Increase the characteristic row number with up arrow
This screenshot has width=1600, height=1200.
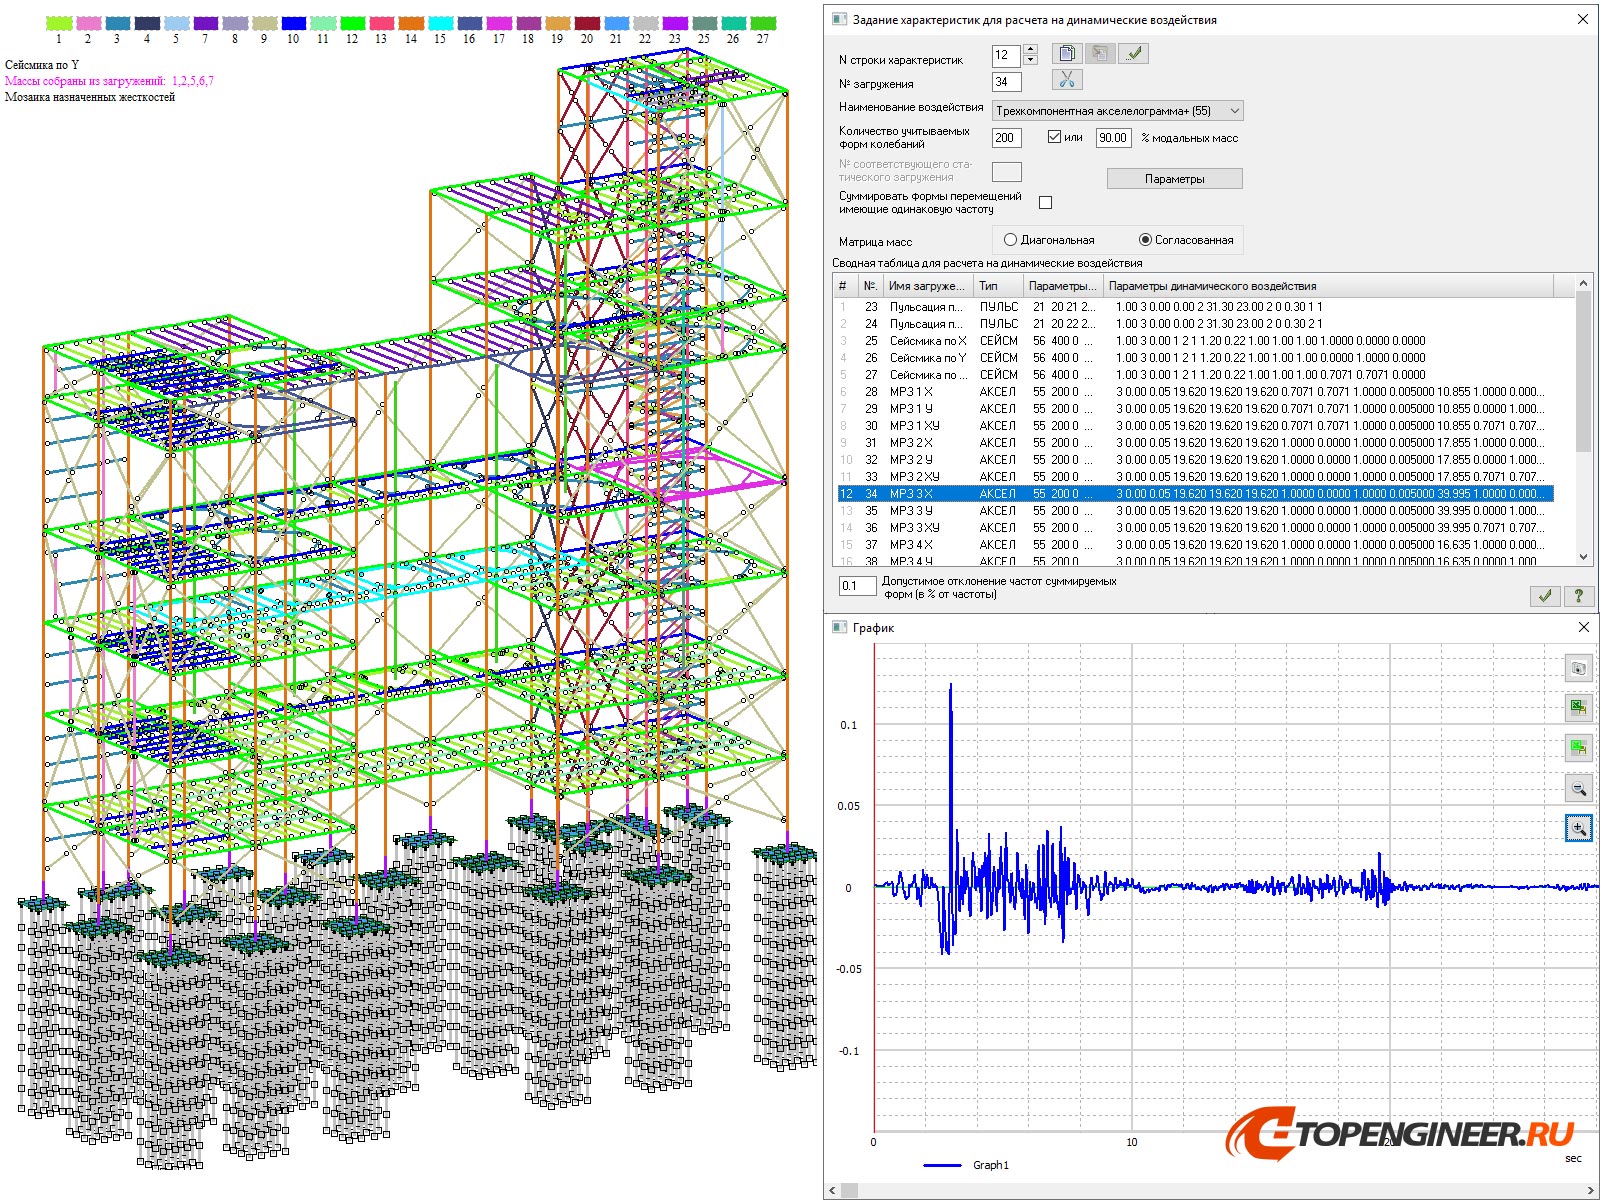pyautogui.click(x=1031, y=49)
